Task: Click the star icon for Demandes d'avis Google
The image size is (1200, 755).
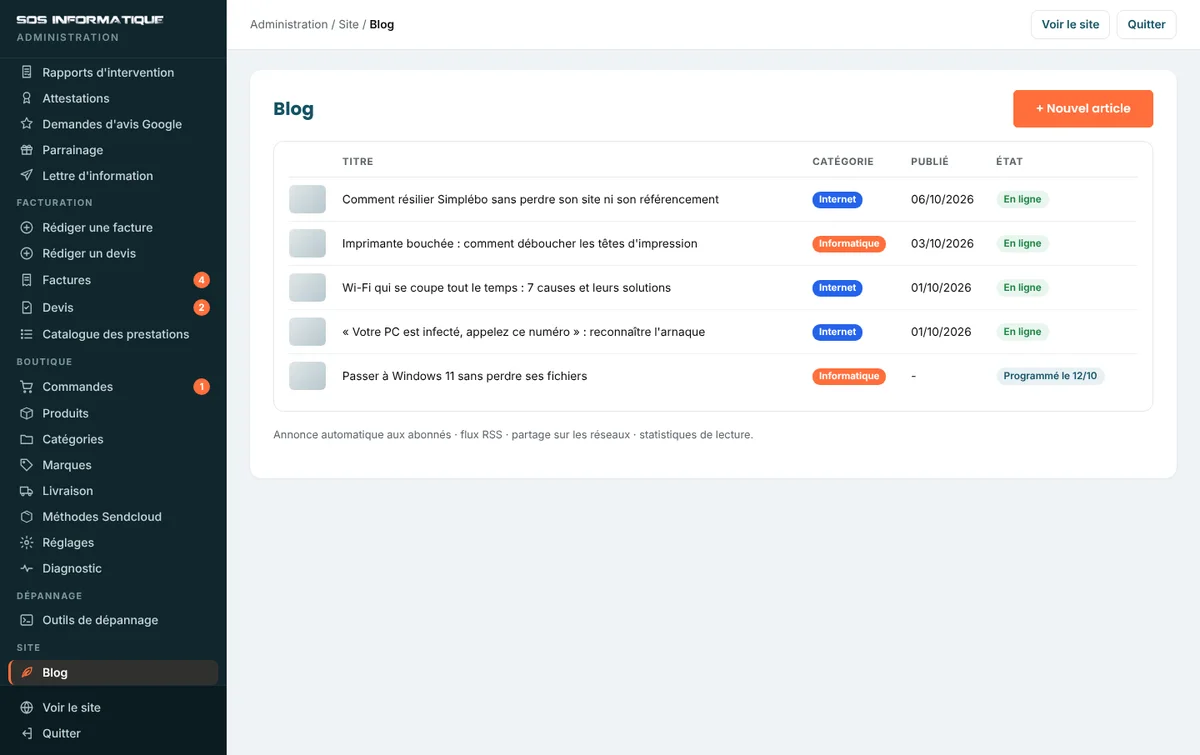Action: tap(27, 124)
